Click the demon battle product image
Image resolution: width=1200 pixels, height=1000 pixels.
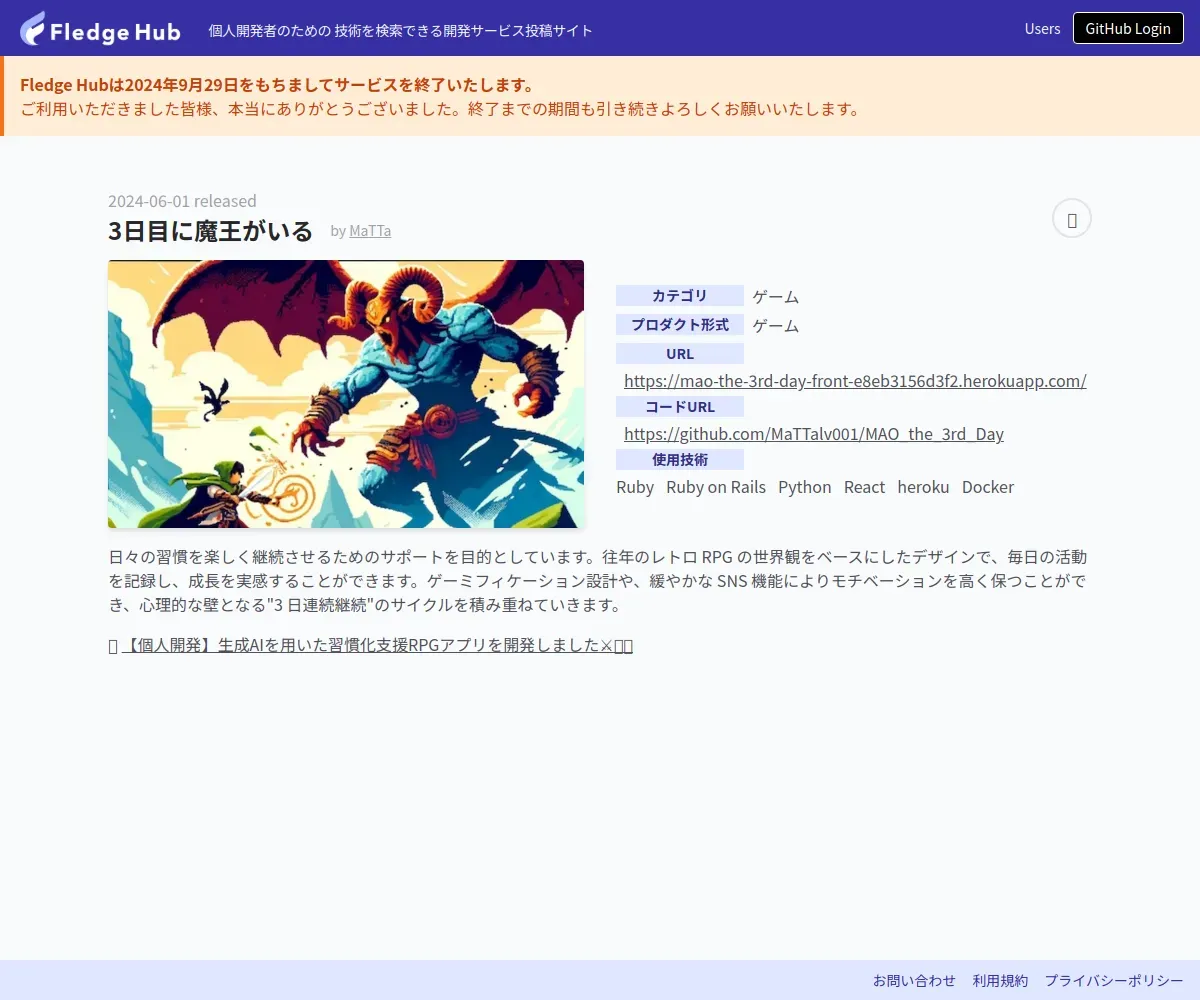tap(346, 394)
